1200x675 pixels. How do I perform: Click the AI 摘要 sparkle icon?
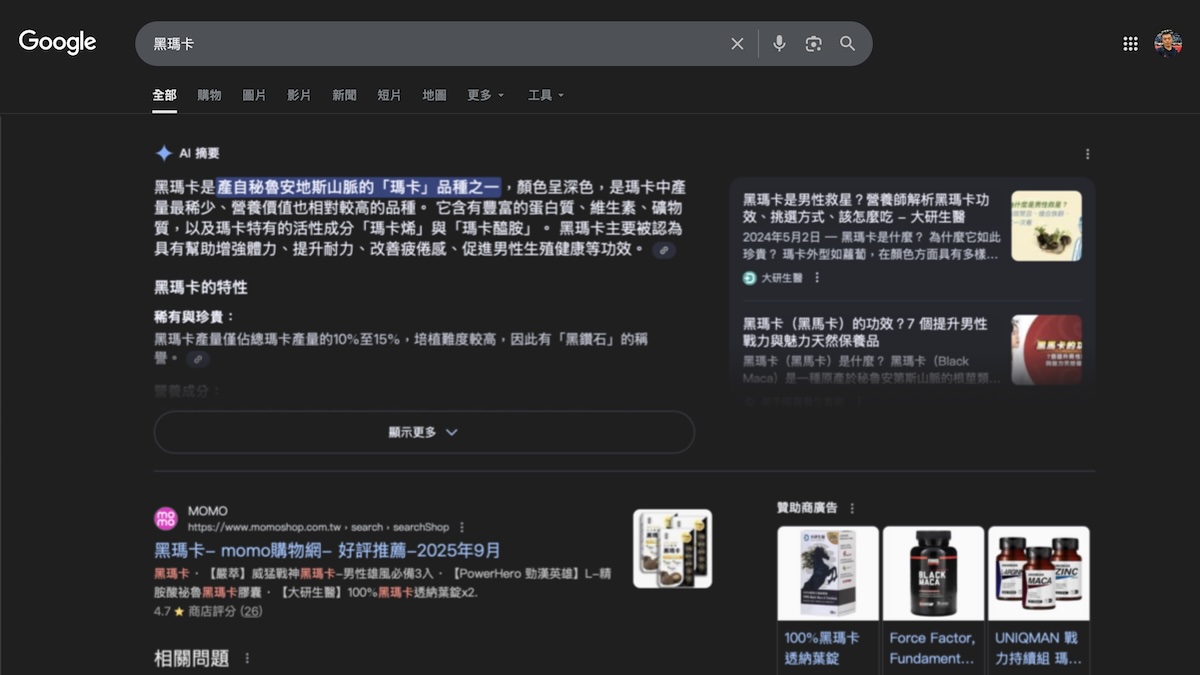(x=164, y=153)
